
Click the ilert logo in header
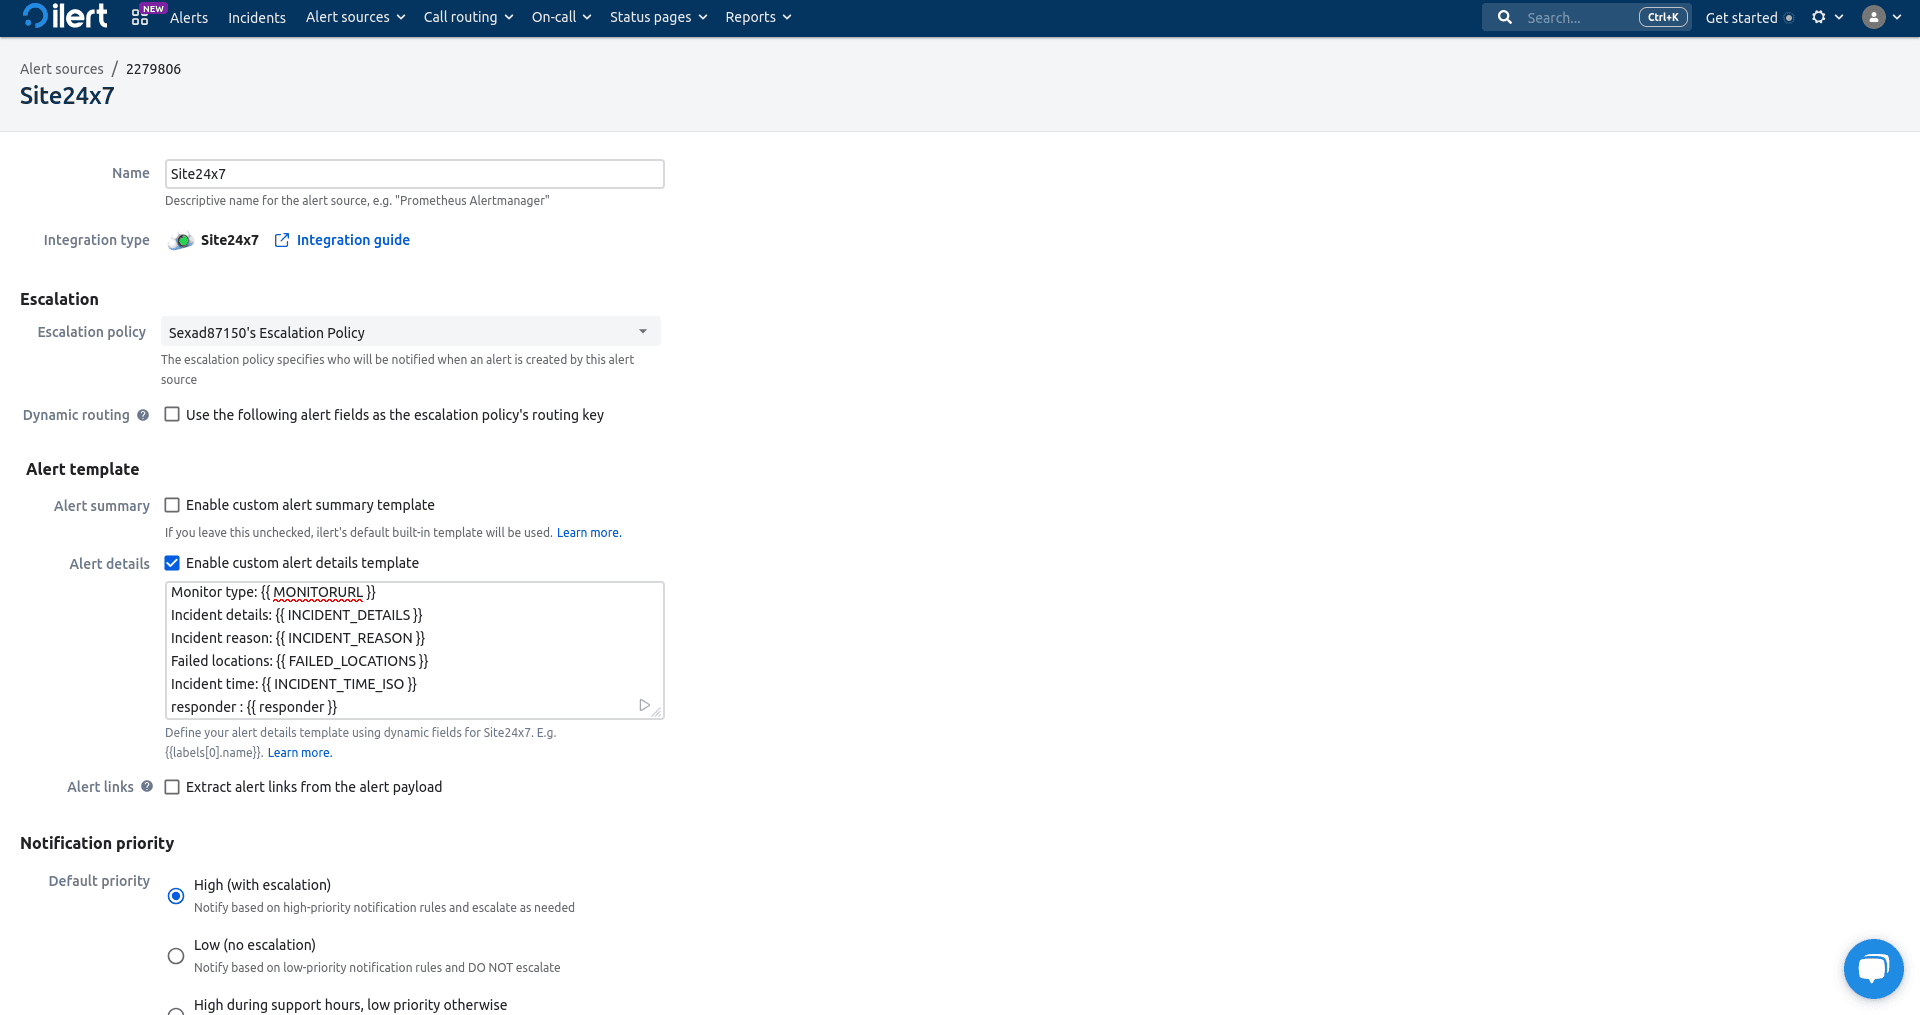coord(65,17)
